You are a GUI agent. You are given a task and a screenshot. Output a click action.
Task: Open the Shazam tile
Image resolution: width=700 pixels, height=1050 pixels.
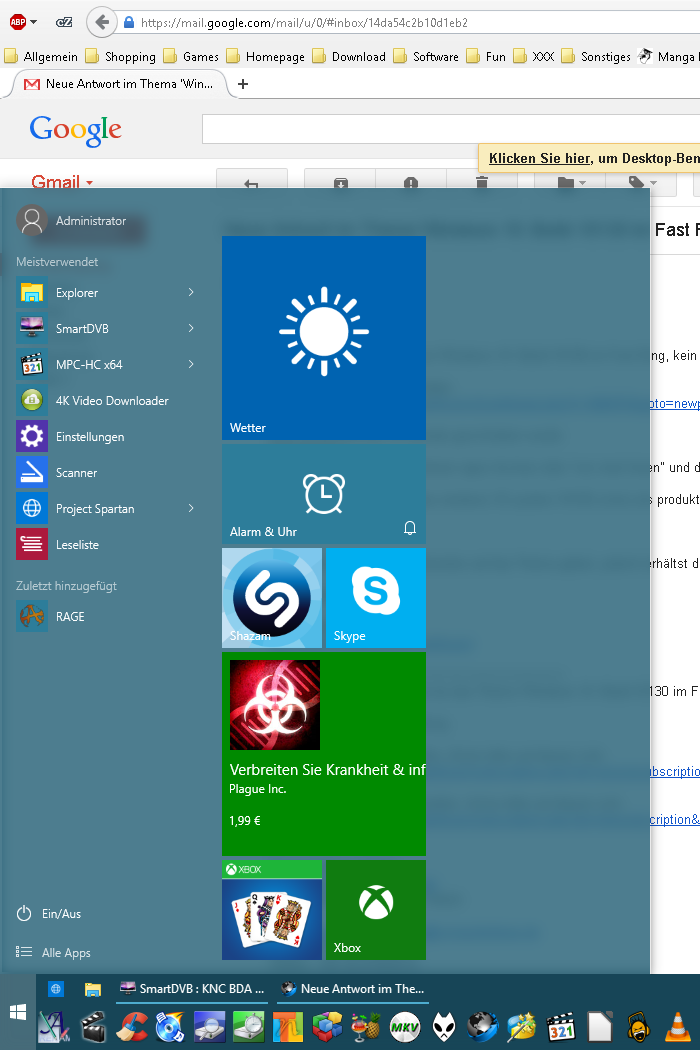272,598
